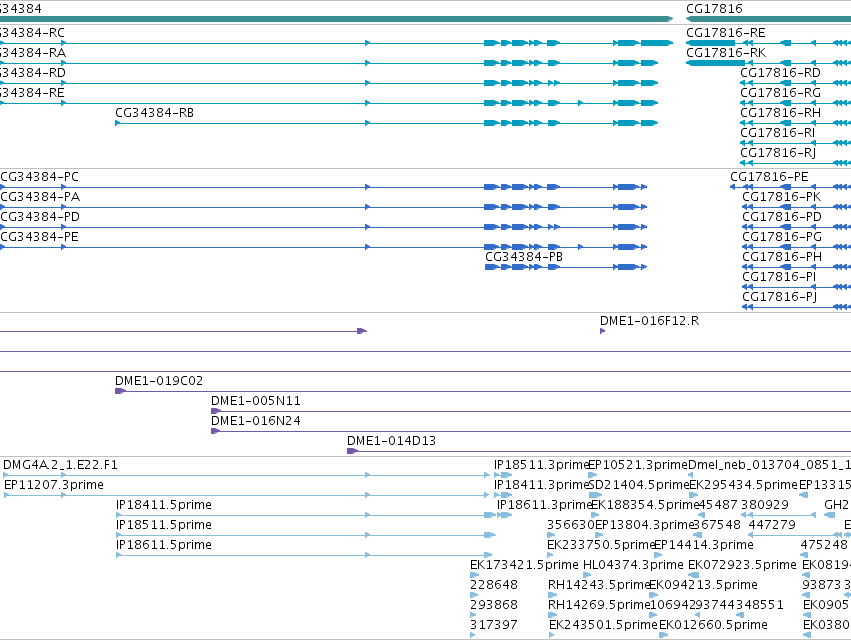
Task: Select protein label CG34384-PD
Action: pyautogui.click(x=40, y=217)
